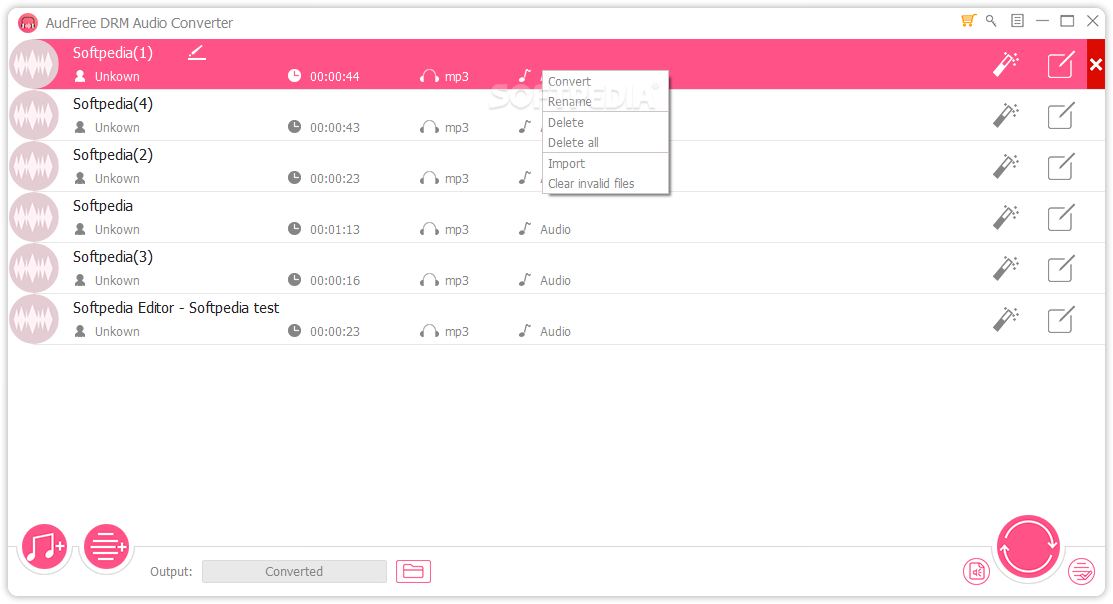Click the Audio label in Softpedia(3) row
Viewport: 1113px width, 604px height.
tap(555, 281)
